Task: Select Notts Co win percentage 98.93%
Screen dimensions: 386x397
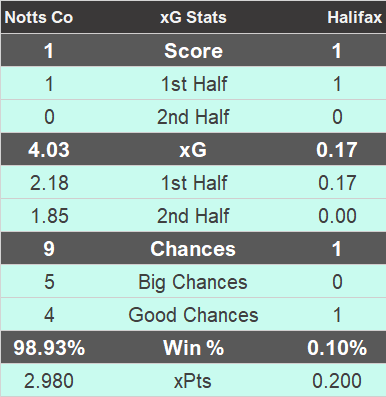Action: click(x=49, y=348)
